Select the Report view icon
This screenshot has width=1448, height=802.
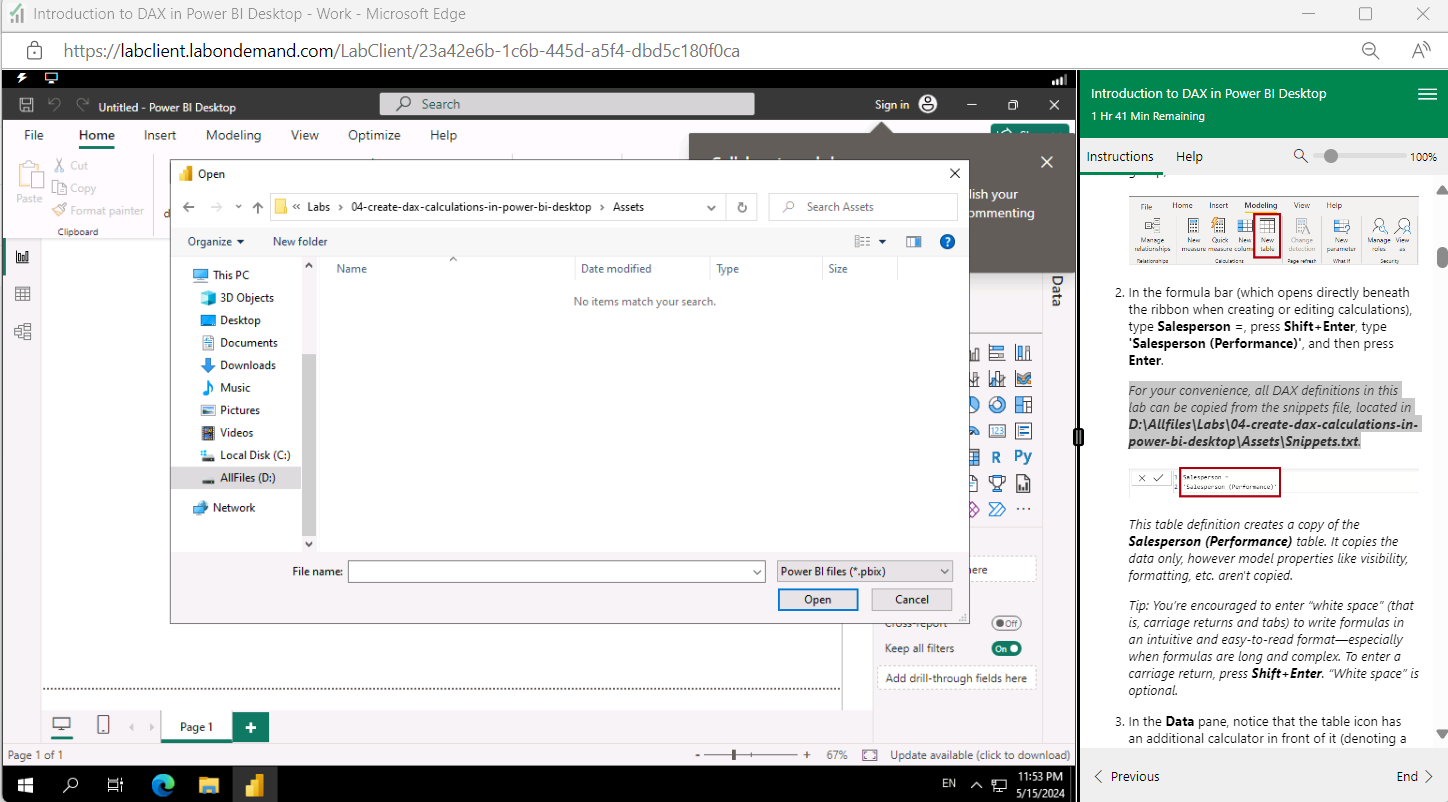pos(22,256)
